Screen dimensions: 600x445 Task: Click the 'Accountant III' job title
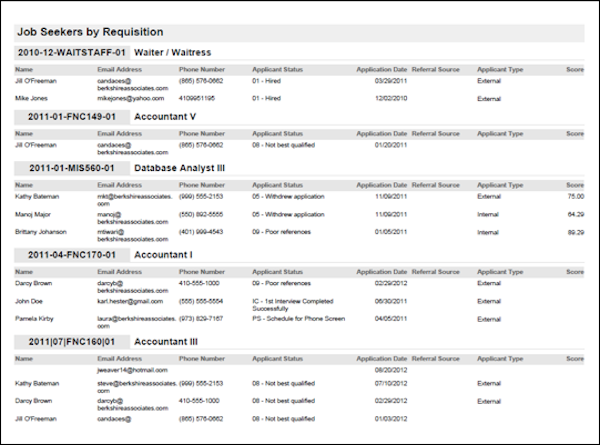point(166,342)
